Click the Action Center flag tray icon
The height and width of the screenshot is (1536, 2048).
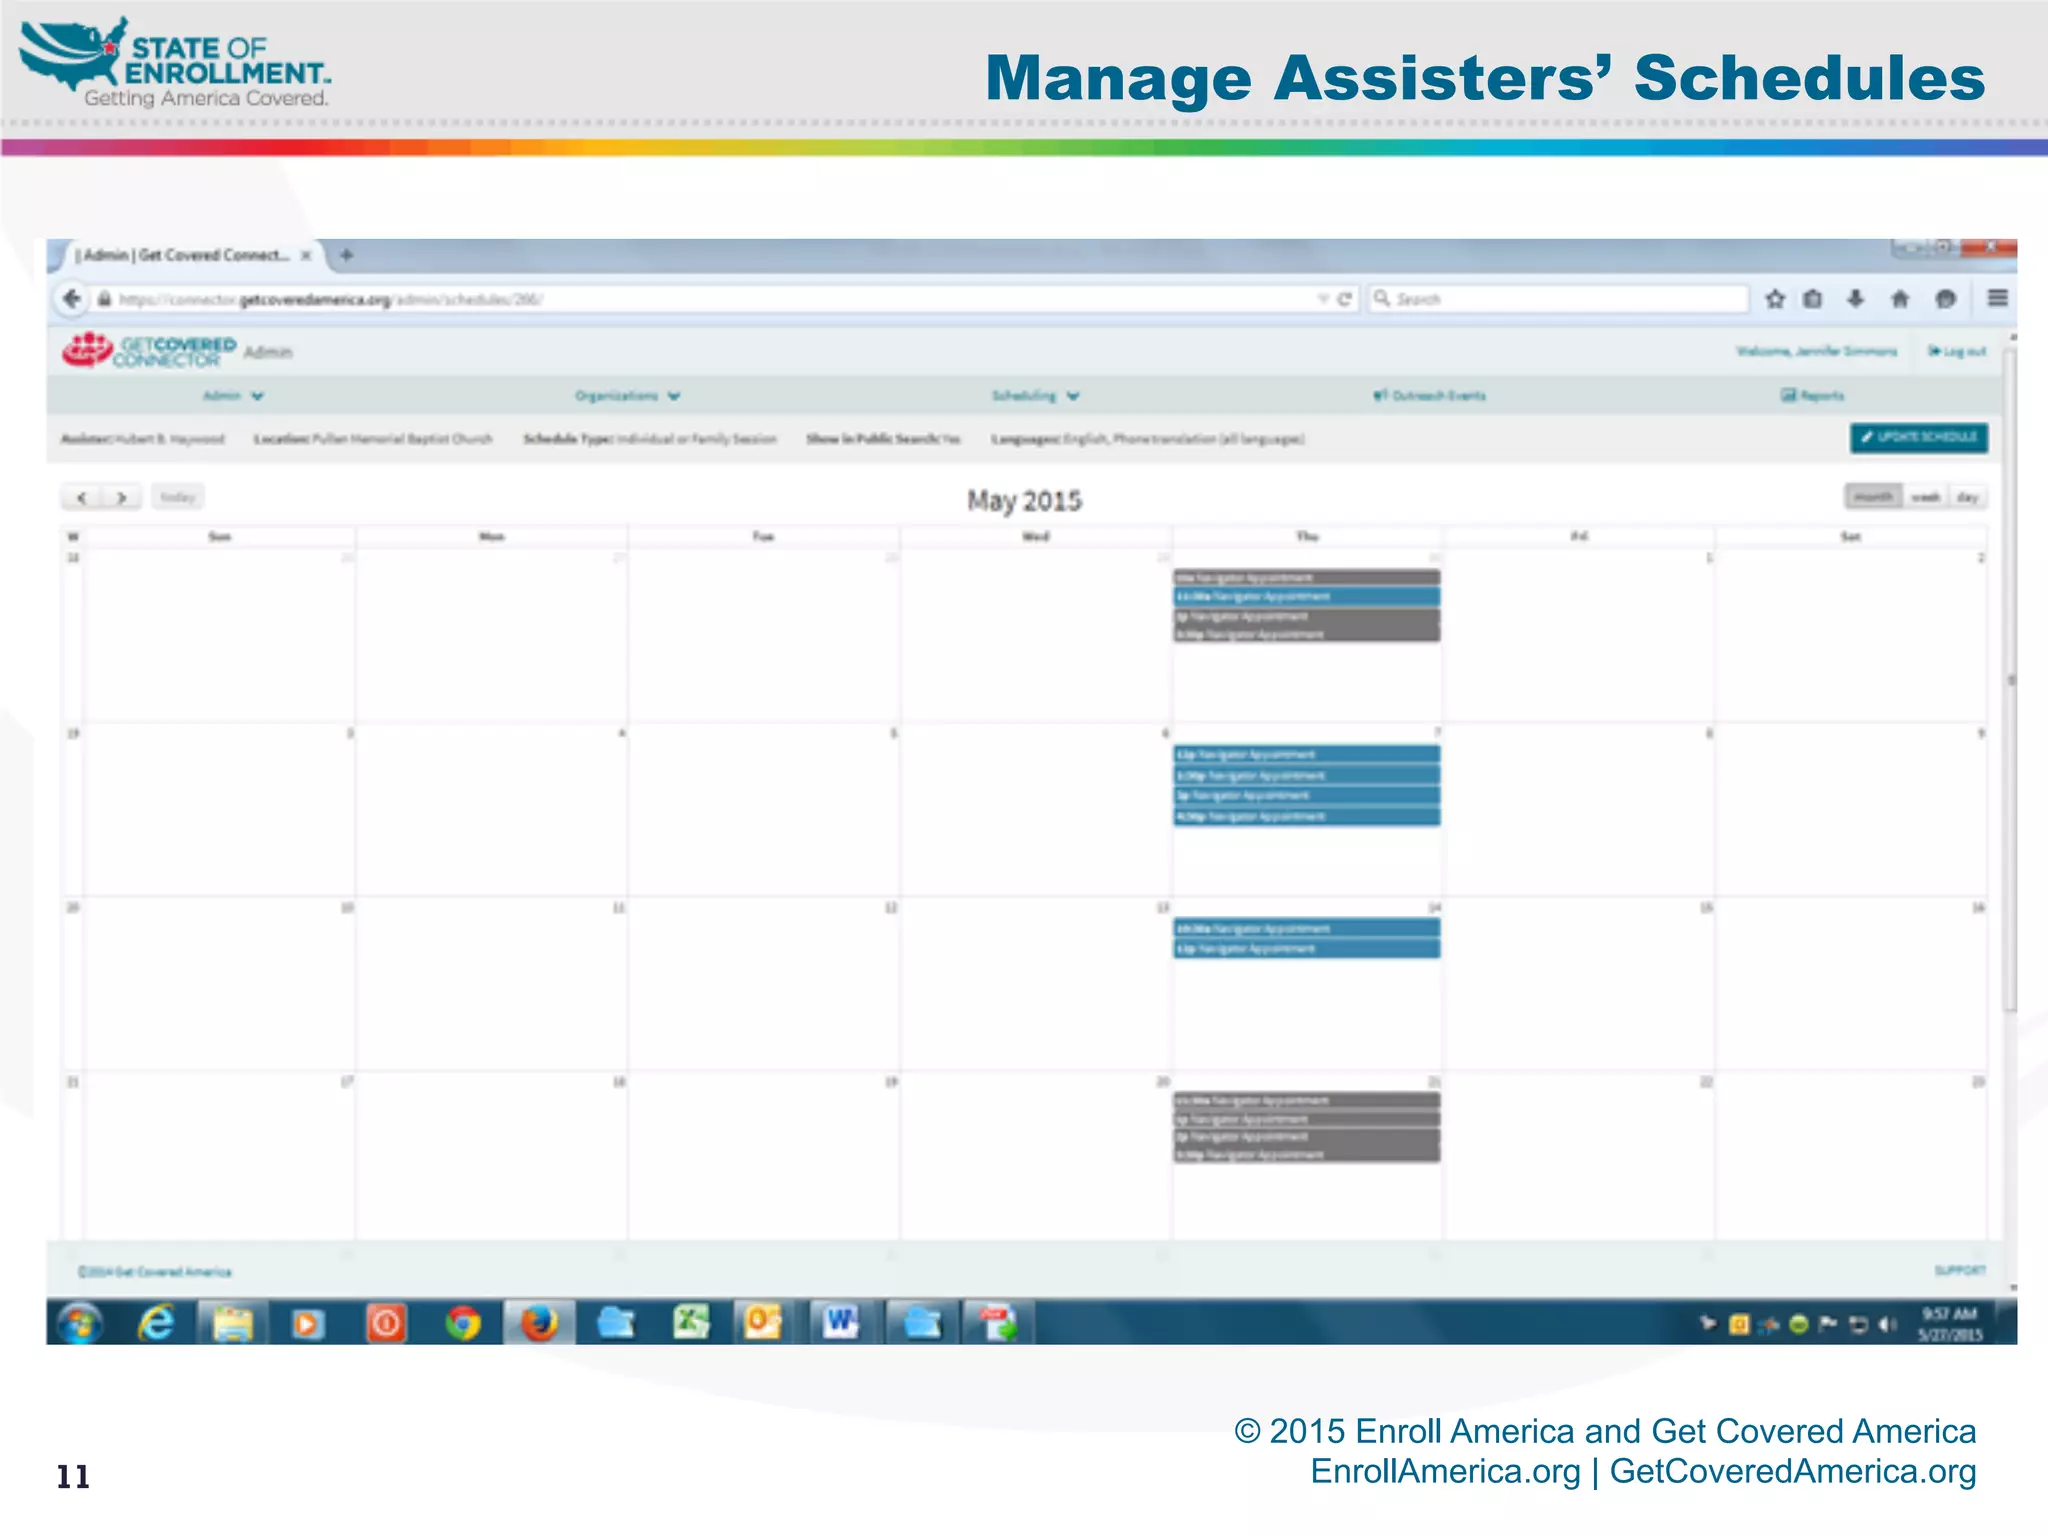pyautogui.click(x=1828, y=1324)
